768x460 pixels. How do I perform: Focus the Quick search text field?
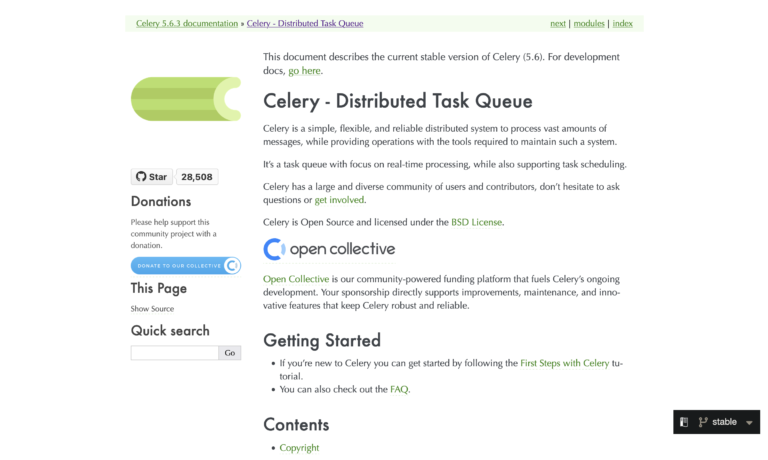click(x=175, y=353)
